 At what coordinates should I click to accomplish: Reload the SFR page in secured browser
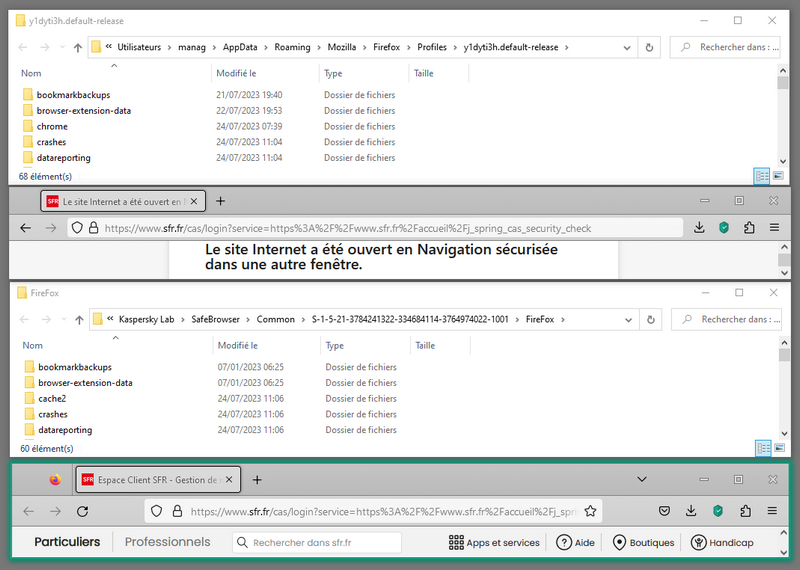point(83,511)
